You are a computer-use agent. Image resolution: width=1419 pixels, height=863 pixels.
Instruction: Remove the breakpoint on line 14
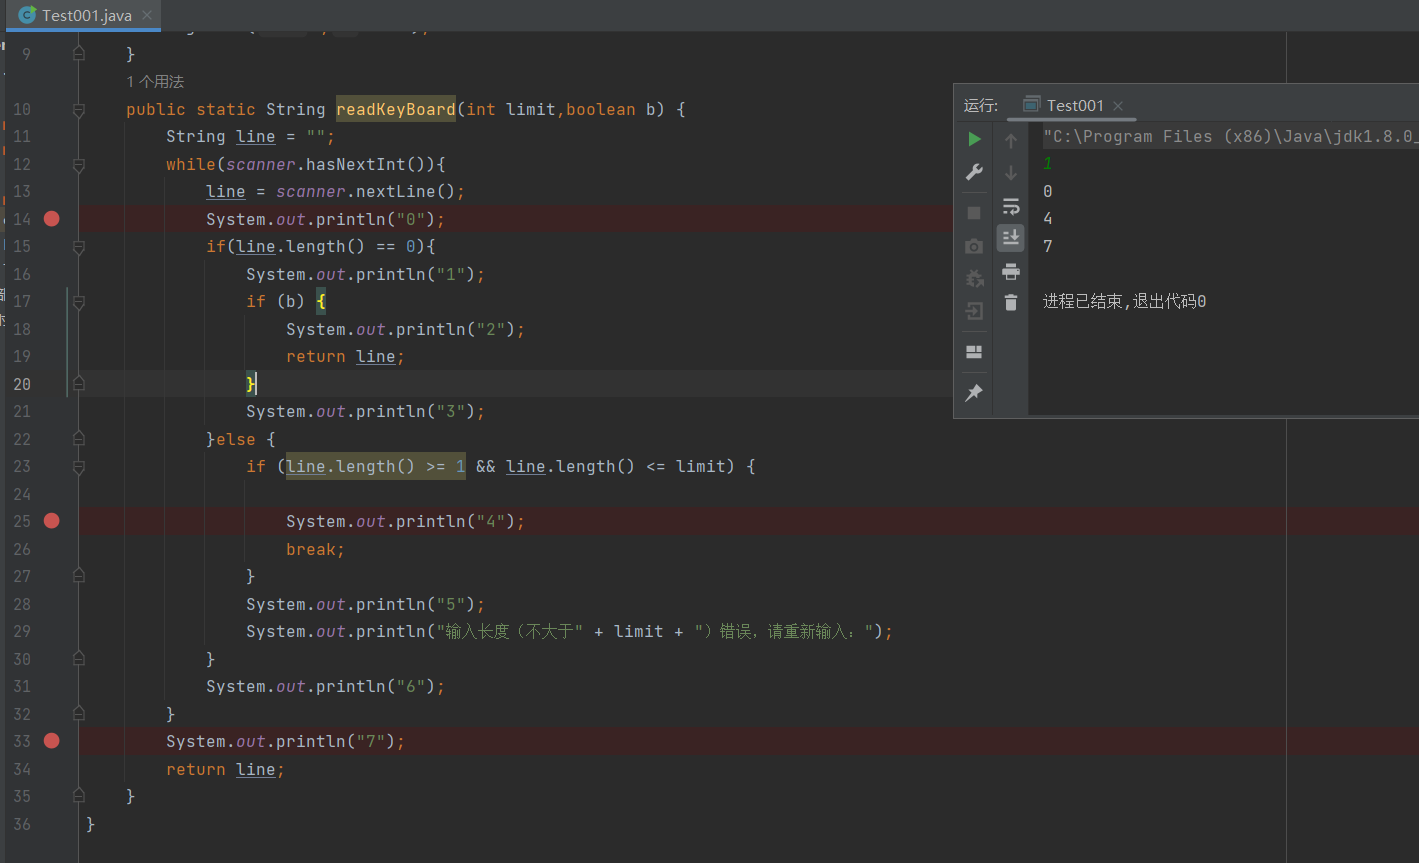pos(52,219)
